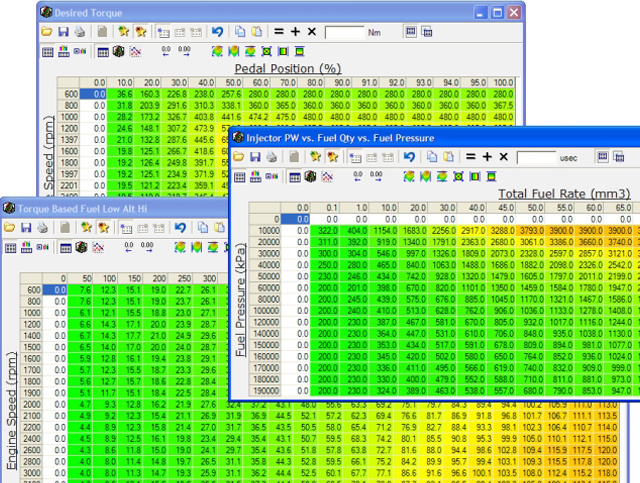
Task: Click the equals sign in Injector PW toolbar
Action: pos(471,157)
